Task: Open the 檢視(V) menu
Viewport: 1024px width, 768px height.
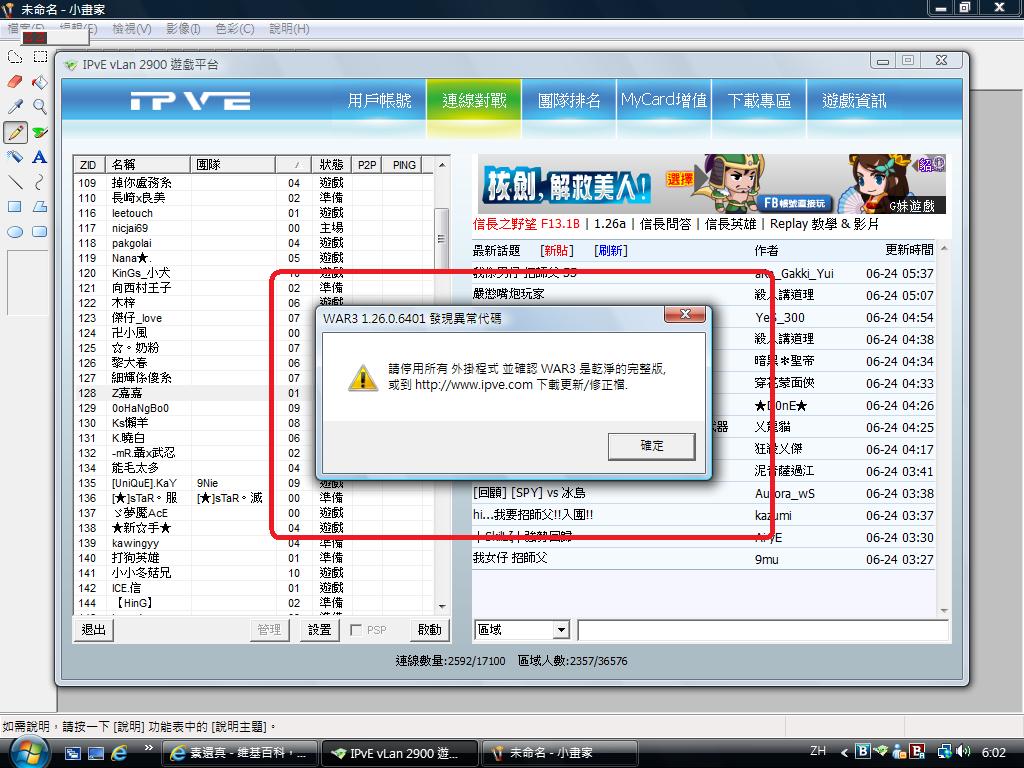Action: tap(131, 29)
